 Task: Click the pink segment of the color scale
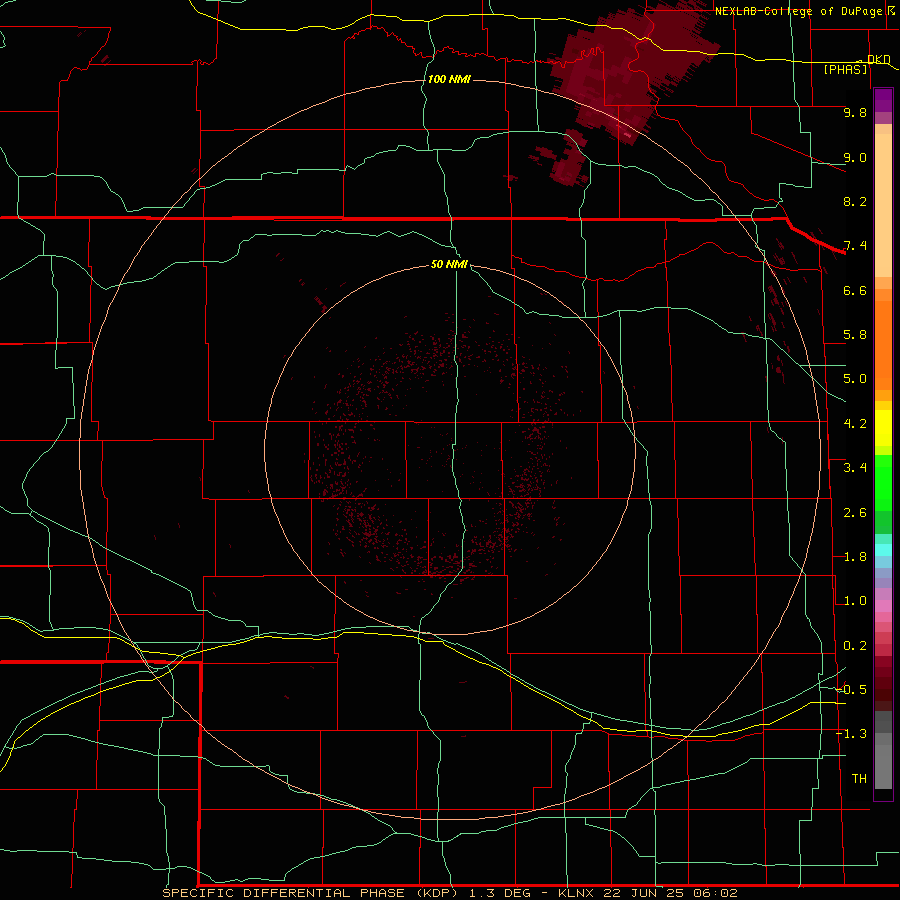[883, 606]
